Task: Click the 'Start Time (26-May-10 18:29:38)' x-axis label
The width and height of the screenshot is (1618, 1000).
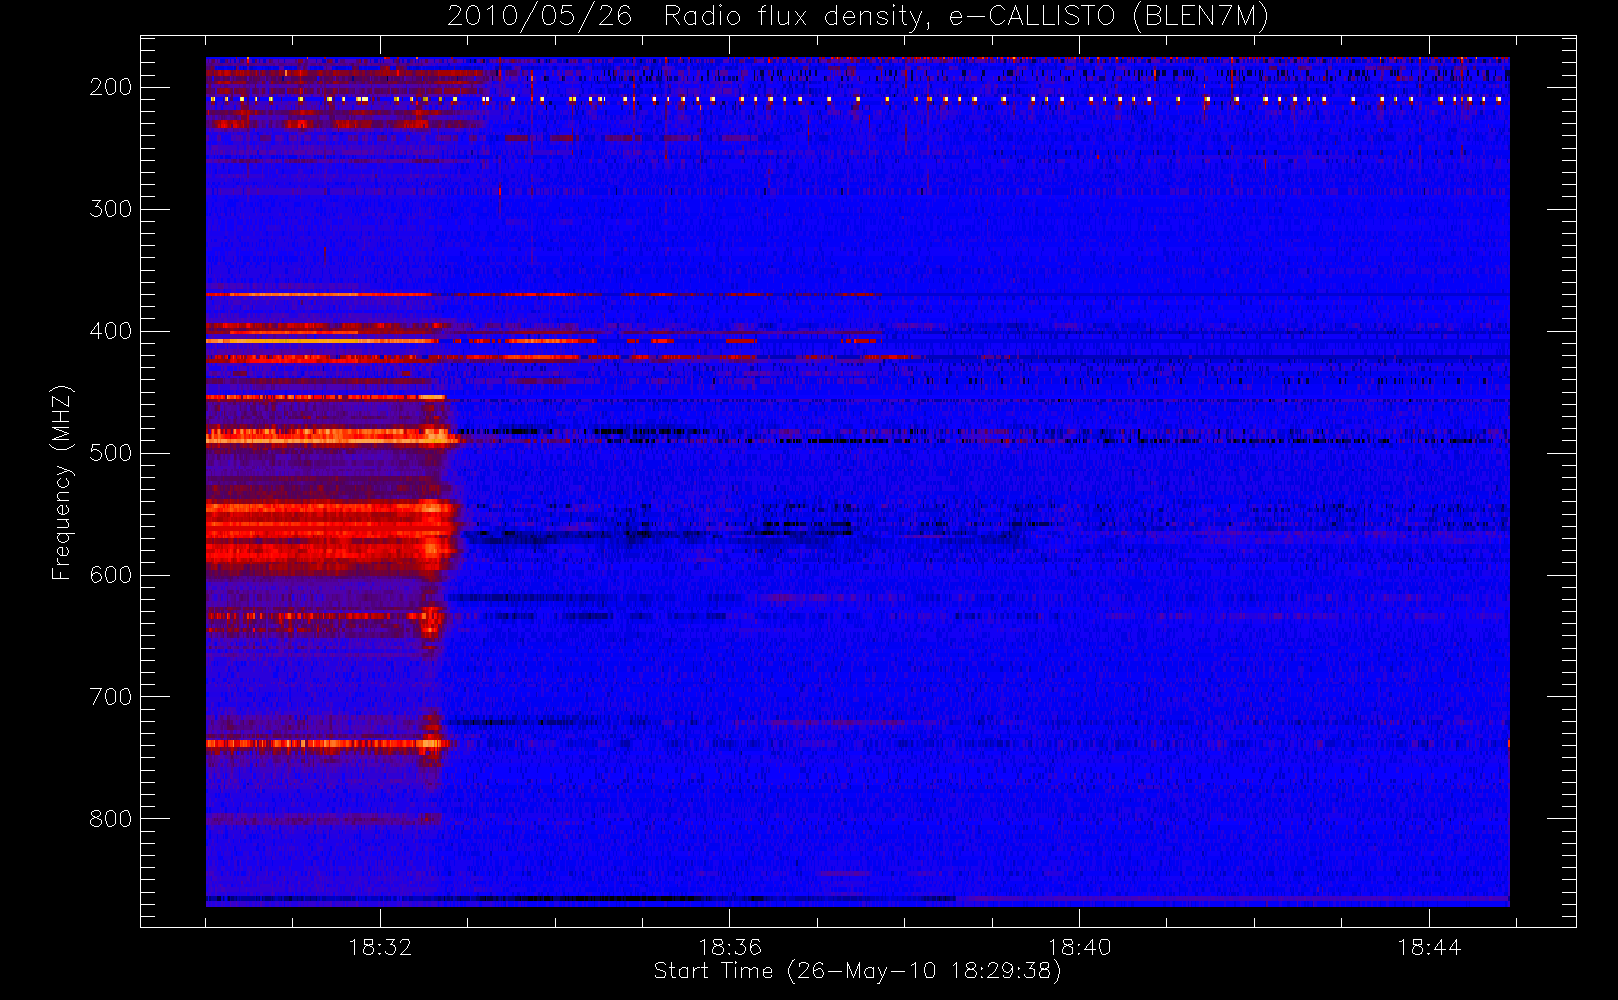Action: coord(857,971)
